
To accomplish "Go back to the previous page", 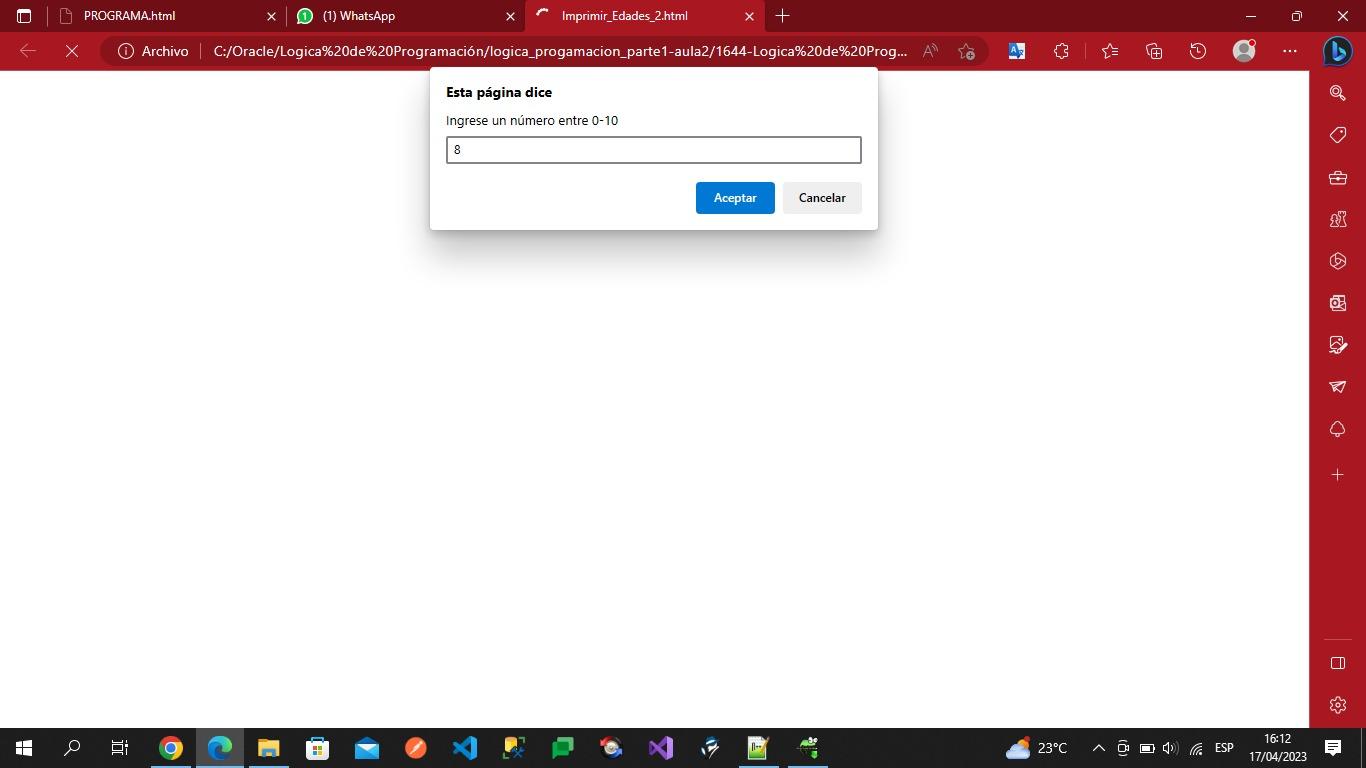I will coord(28,51).
